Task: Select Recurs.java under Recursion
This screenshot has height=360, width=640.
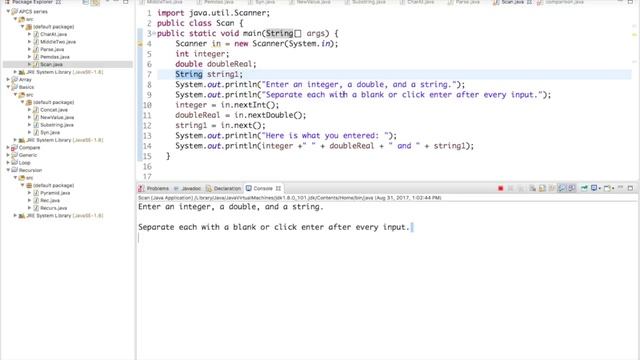Action: [53, 208]
